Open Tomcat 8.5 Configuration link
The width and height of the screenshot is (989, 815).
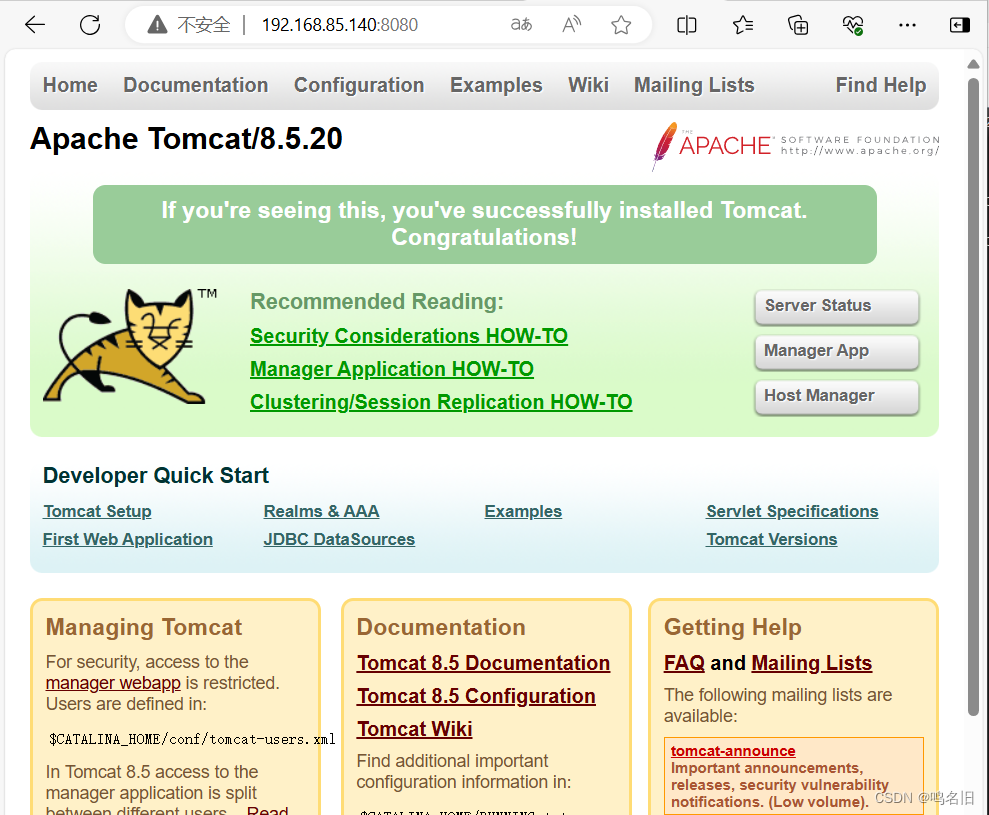[x=476, y=696]
